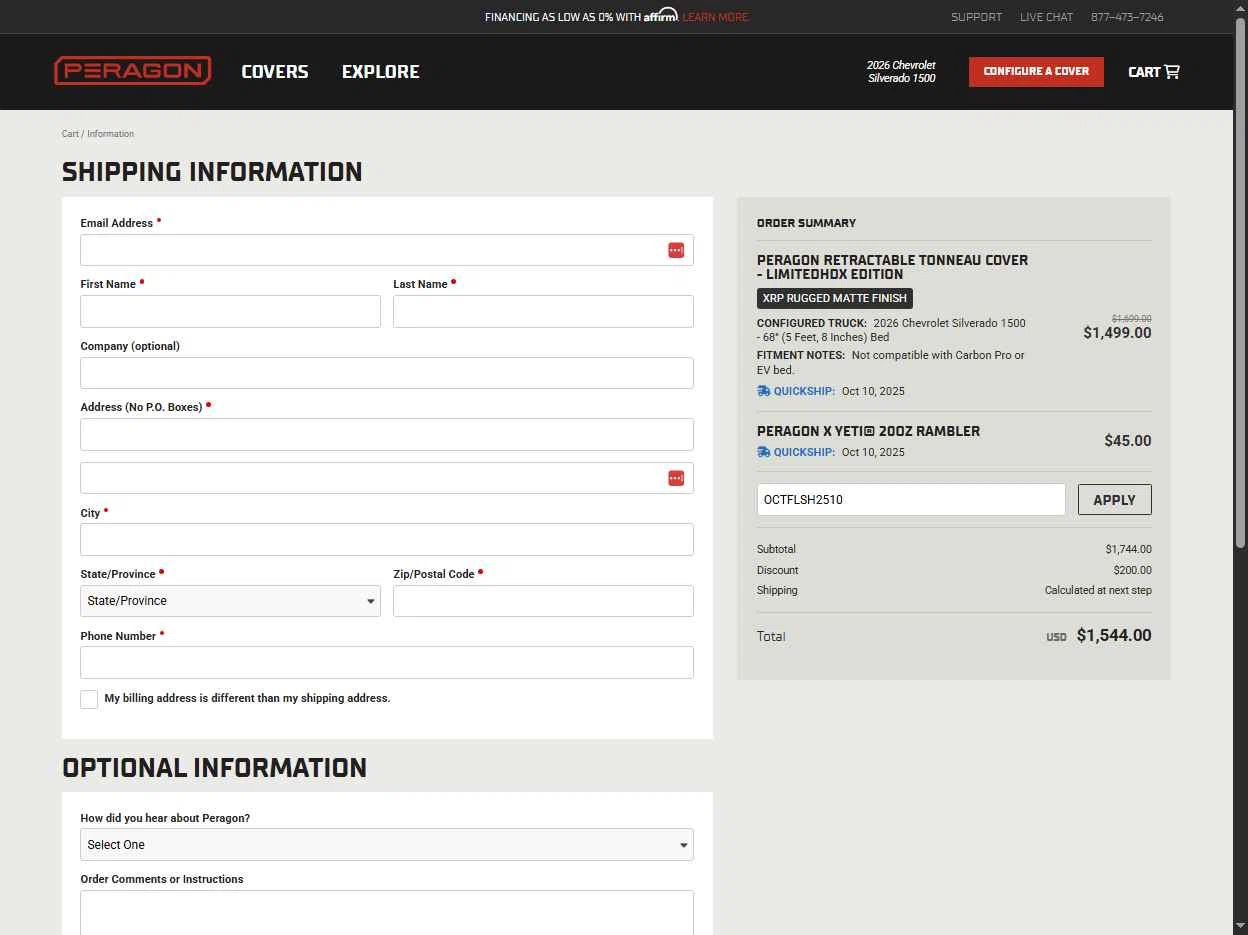Click the $45.00 Rambler price
The height and width of the screenshot is (935, 1248).
pyautogui.click(x=1128, y=441)
